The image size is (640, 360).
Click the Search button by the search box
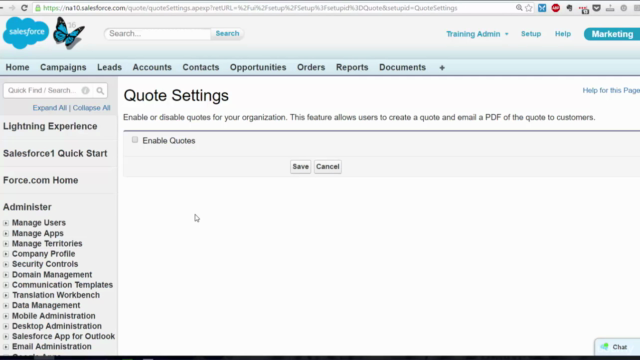[227, 33]
